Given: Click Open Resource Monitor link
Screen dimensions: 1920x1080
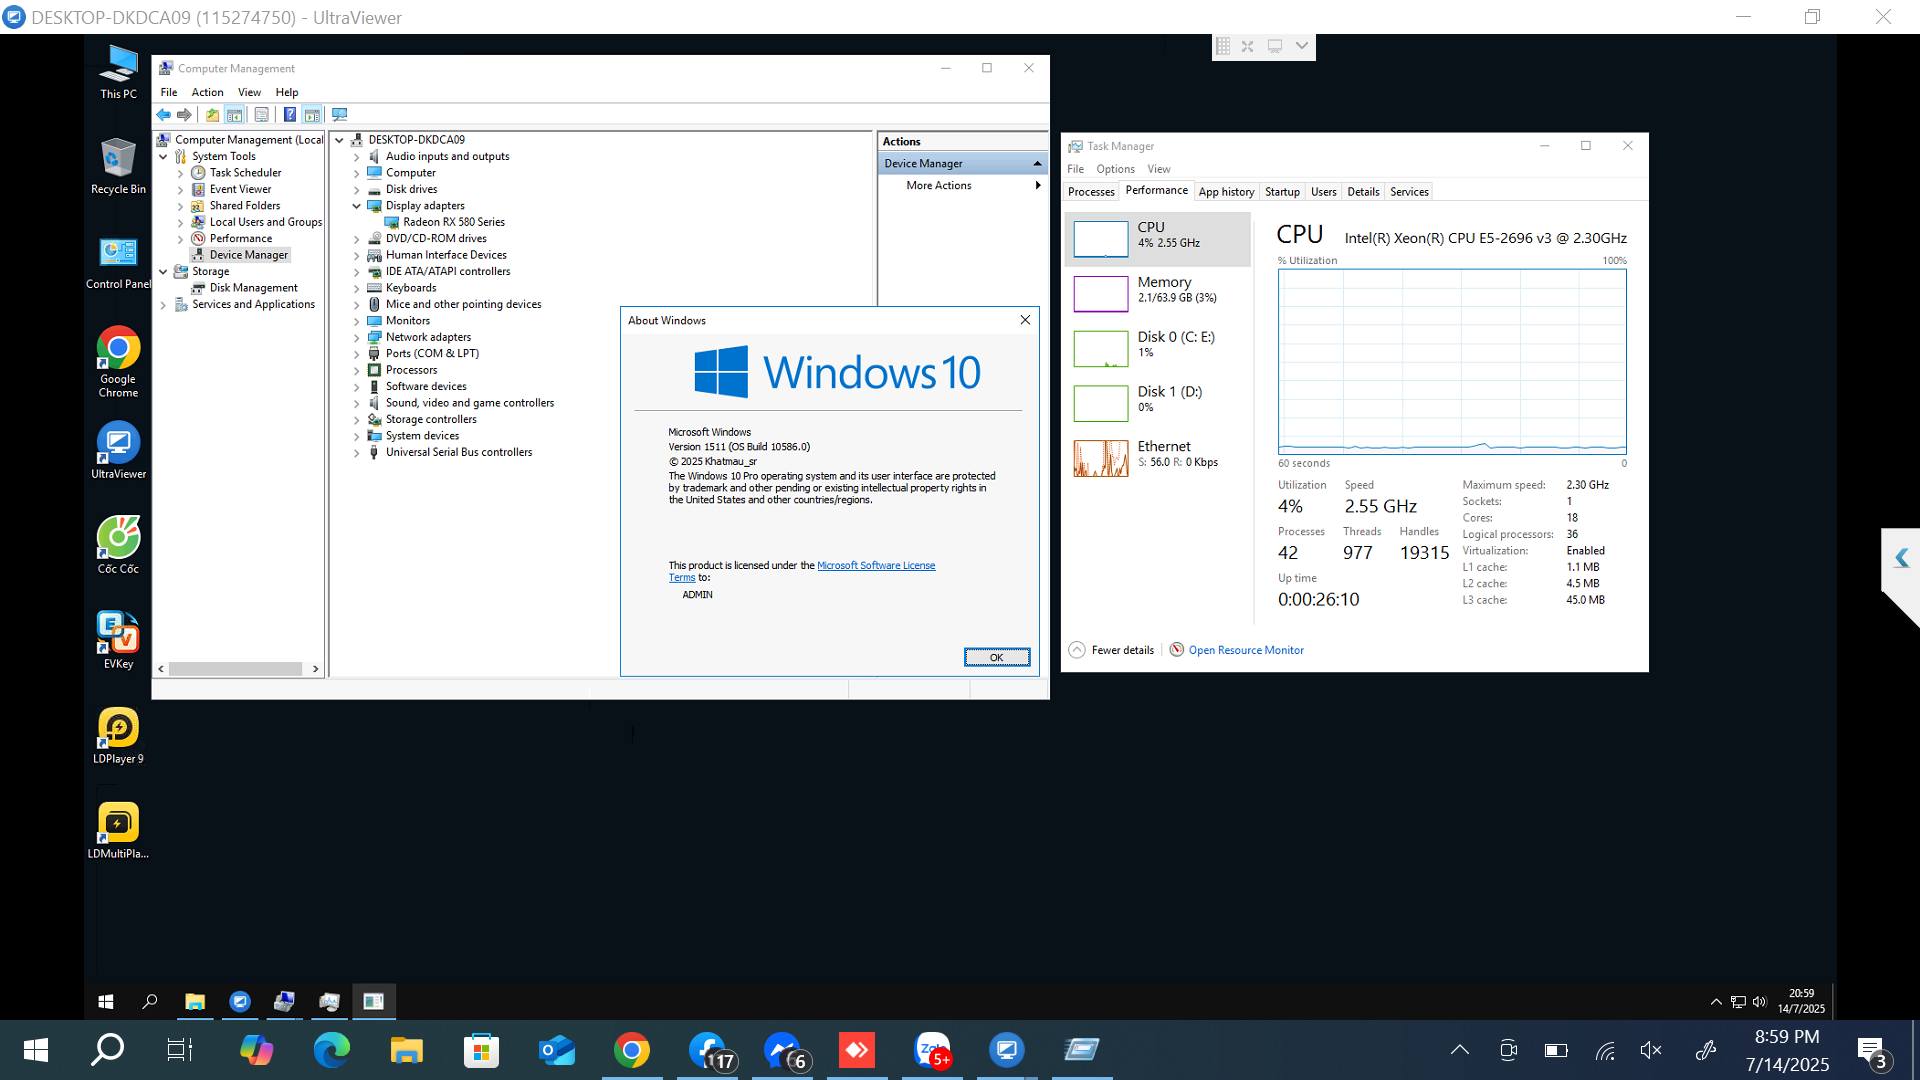Looking at the screenshot, I should [x=1246, y=650].
